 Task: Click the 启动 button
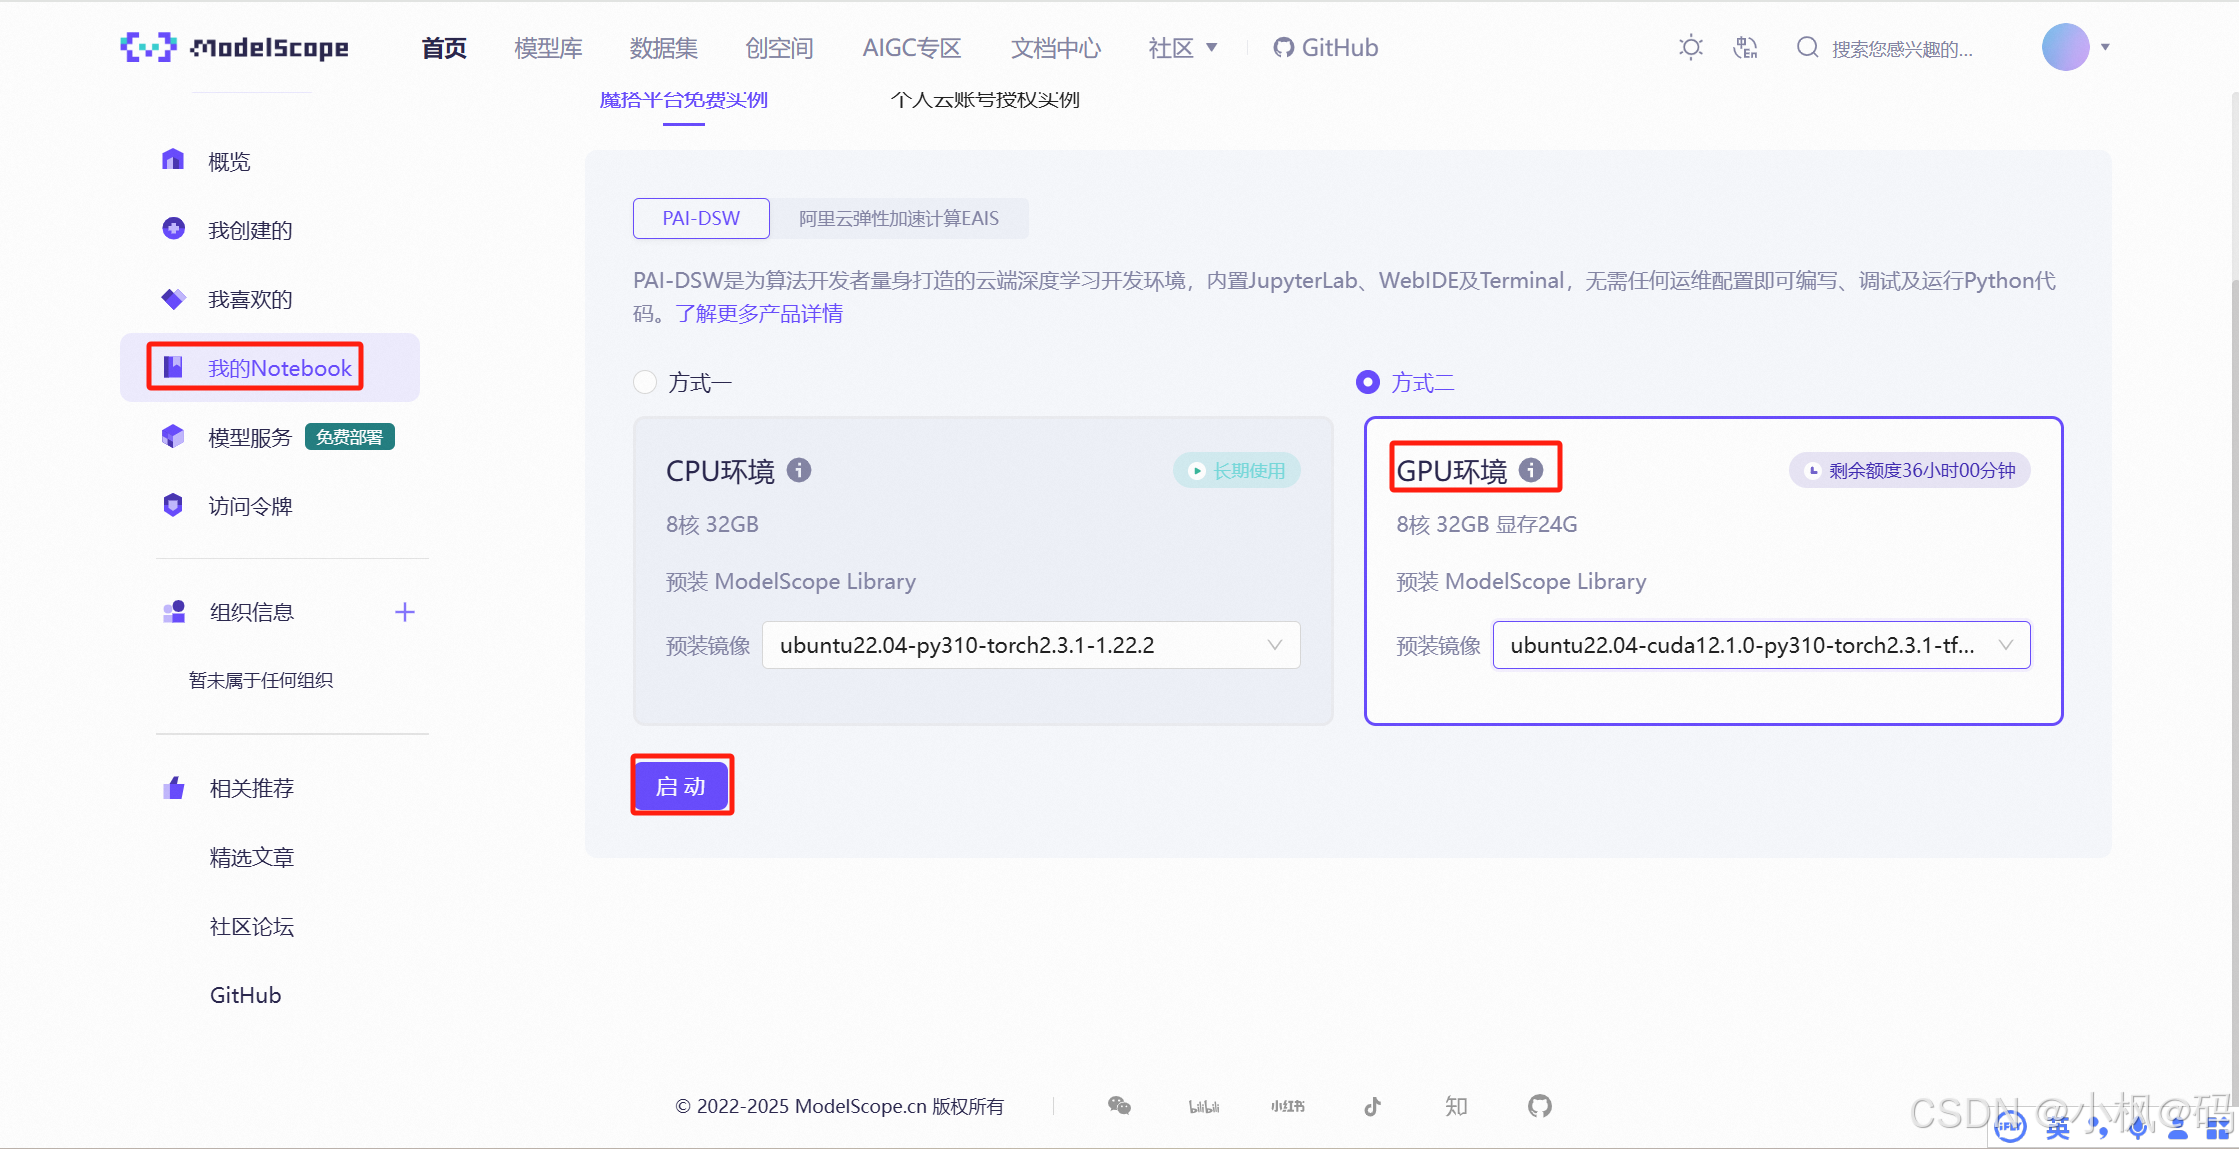point(681,786)
